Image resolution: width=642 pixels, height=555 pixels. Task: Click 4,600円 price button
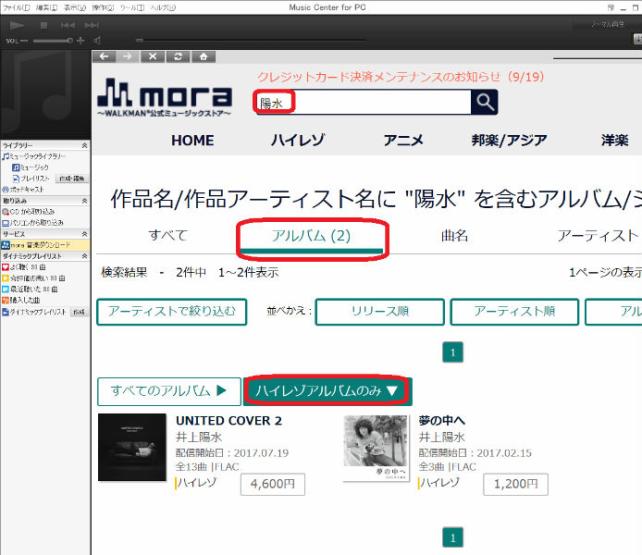273,484
